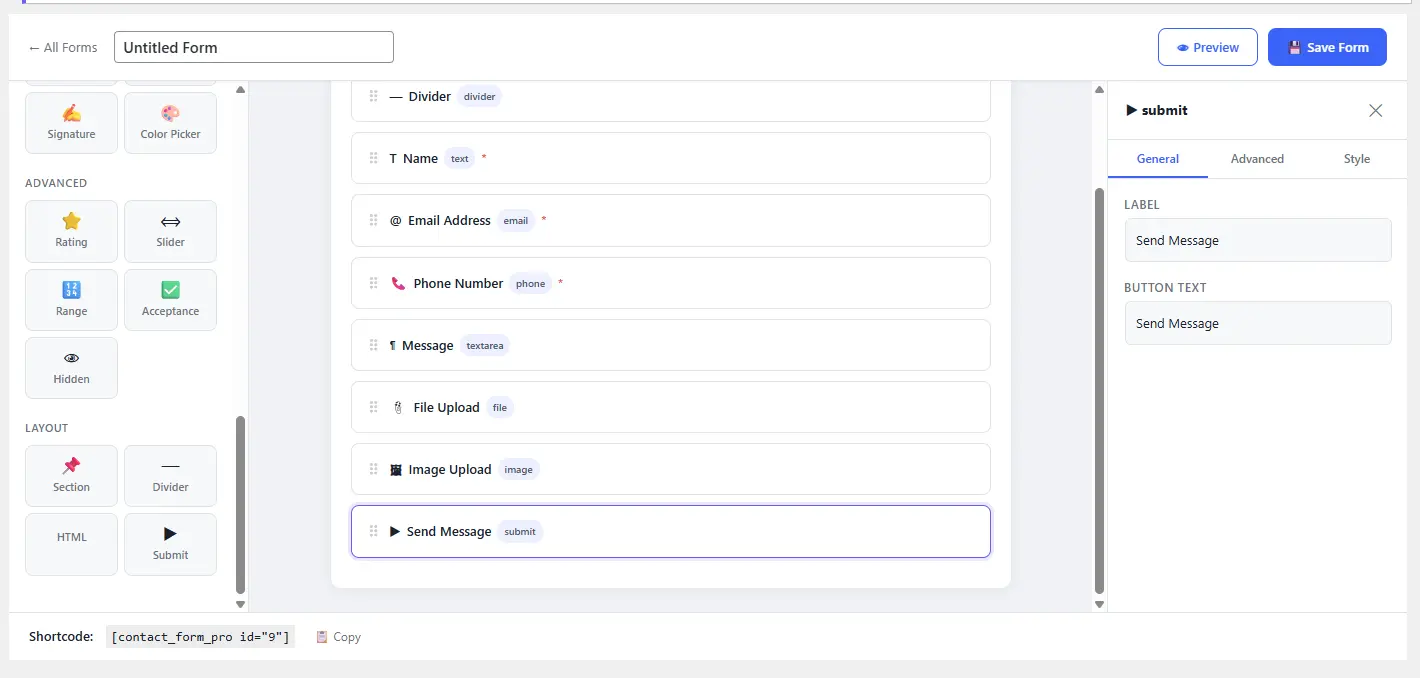
Task: Click the phone icon in Phone Number row
Action: pyautogui.click(x=398, y=283)
